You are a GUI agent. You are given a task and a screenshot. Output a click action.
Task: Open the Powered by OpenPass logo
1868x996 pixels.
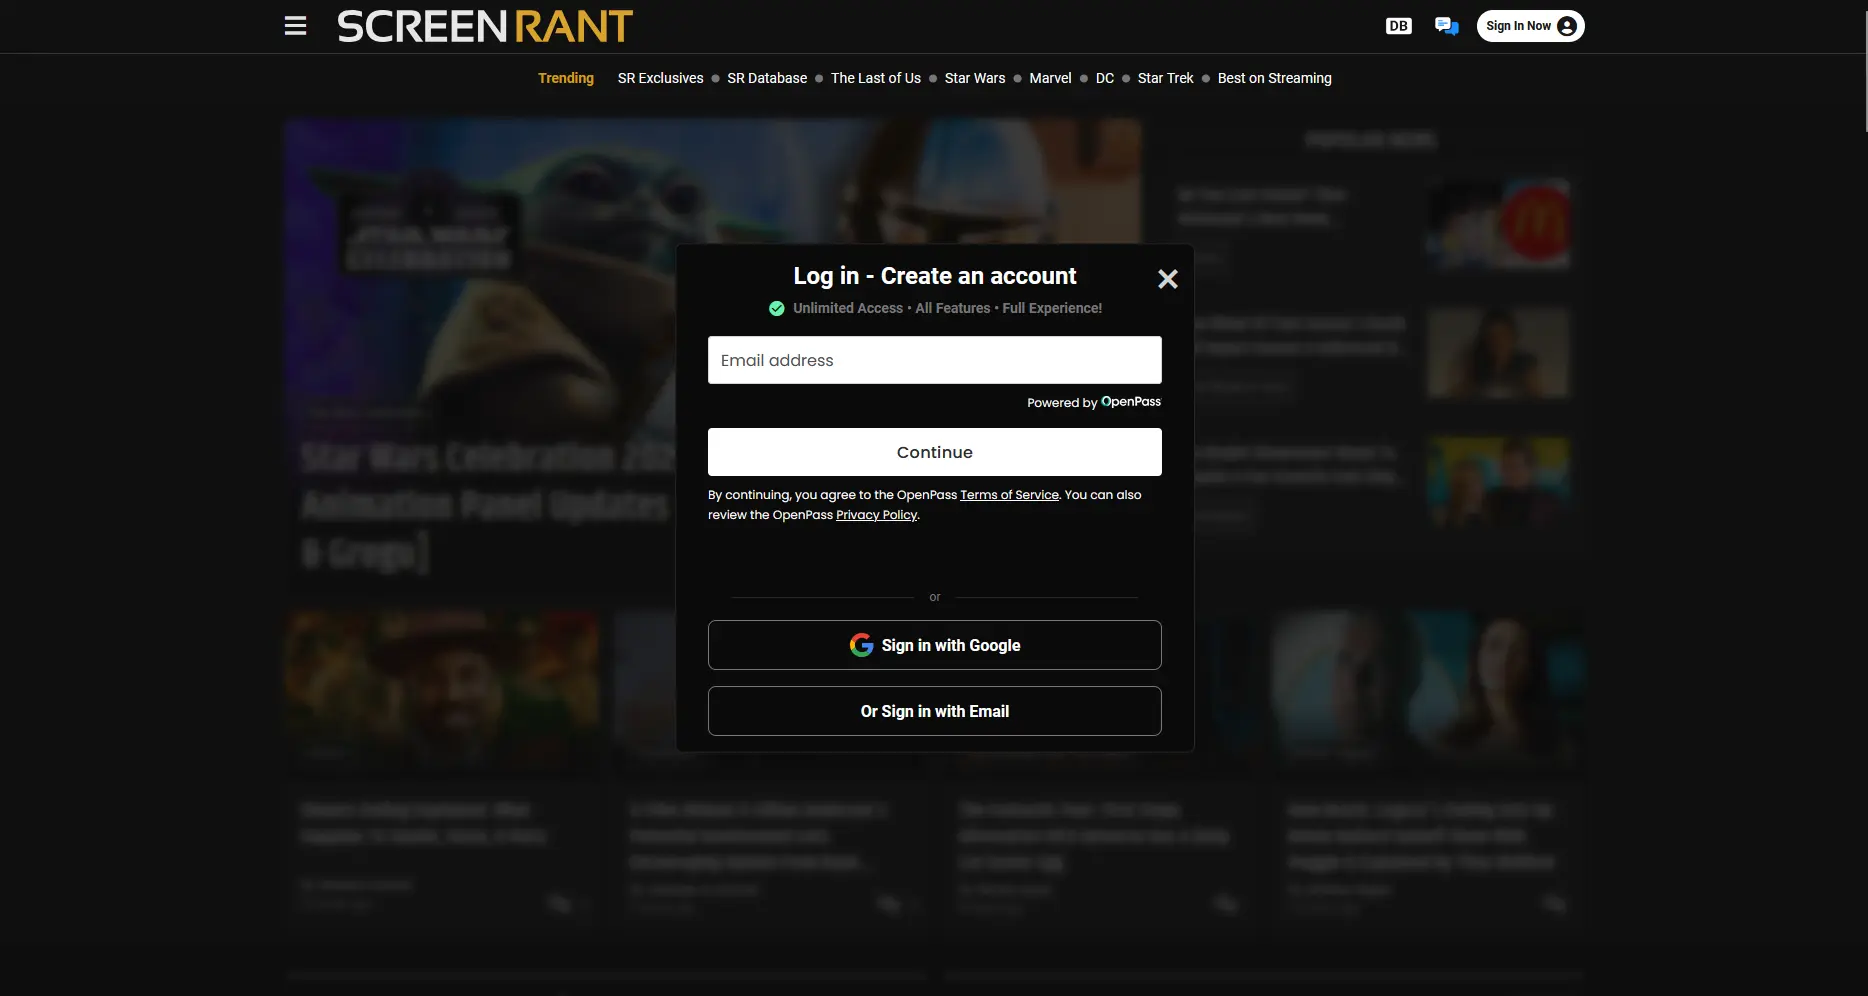1131,402
